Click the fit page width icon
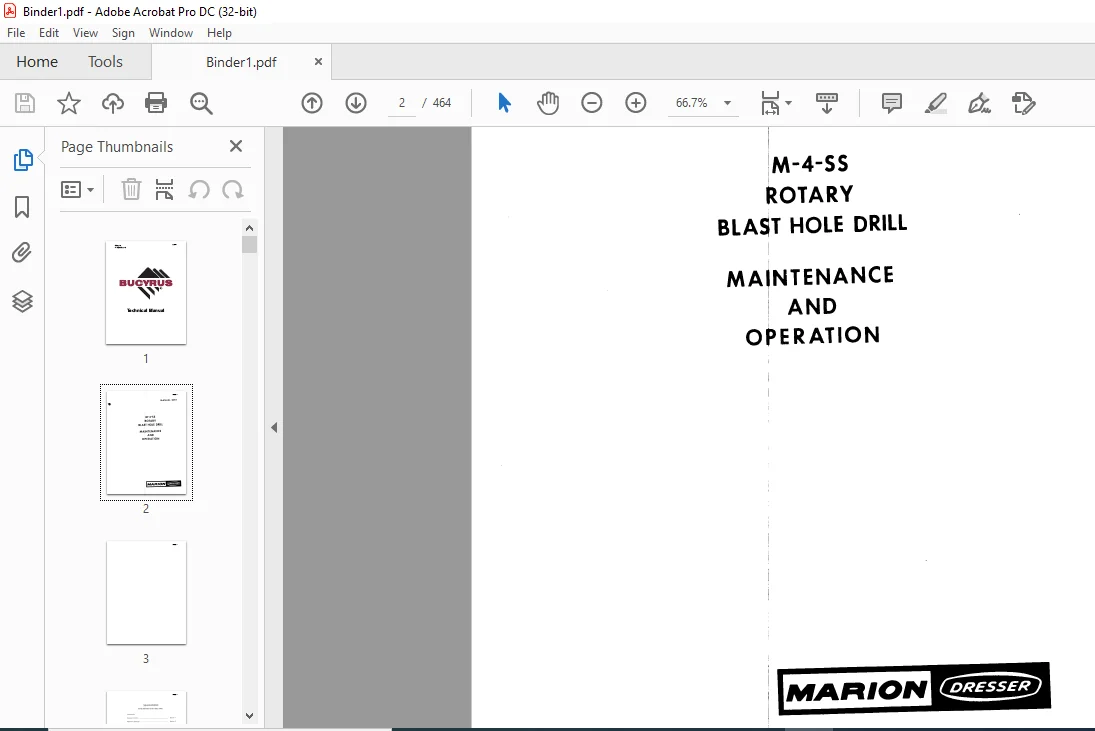1095x731 pixels. coord(770,103)
